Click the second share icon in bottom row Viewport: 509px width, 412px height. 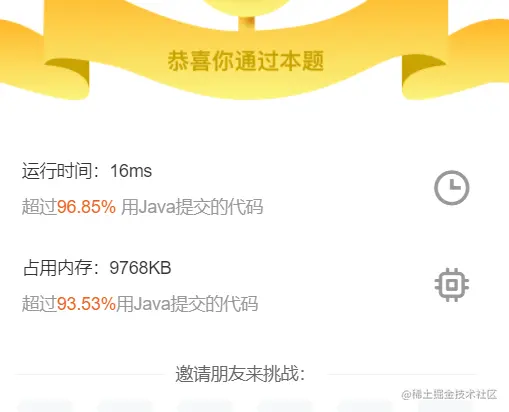point(125,406)
